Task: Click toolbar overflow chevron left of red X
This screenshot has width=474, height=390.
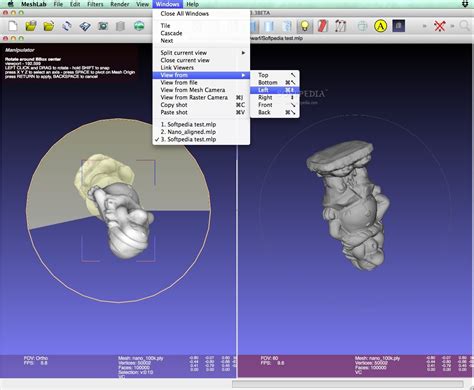Action: (425, 26)
